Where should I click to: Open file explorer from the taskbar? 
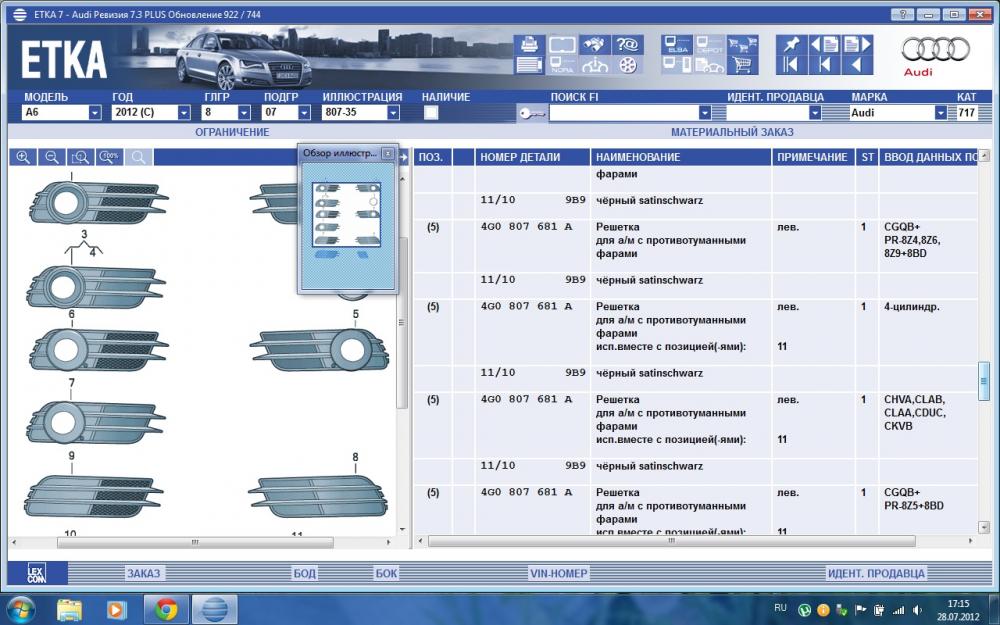coord(69,610)
